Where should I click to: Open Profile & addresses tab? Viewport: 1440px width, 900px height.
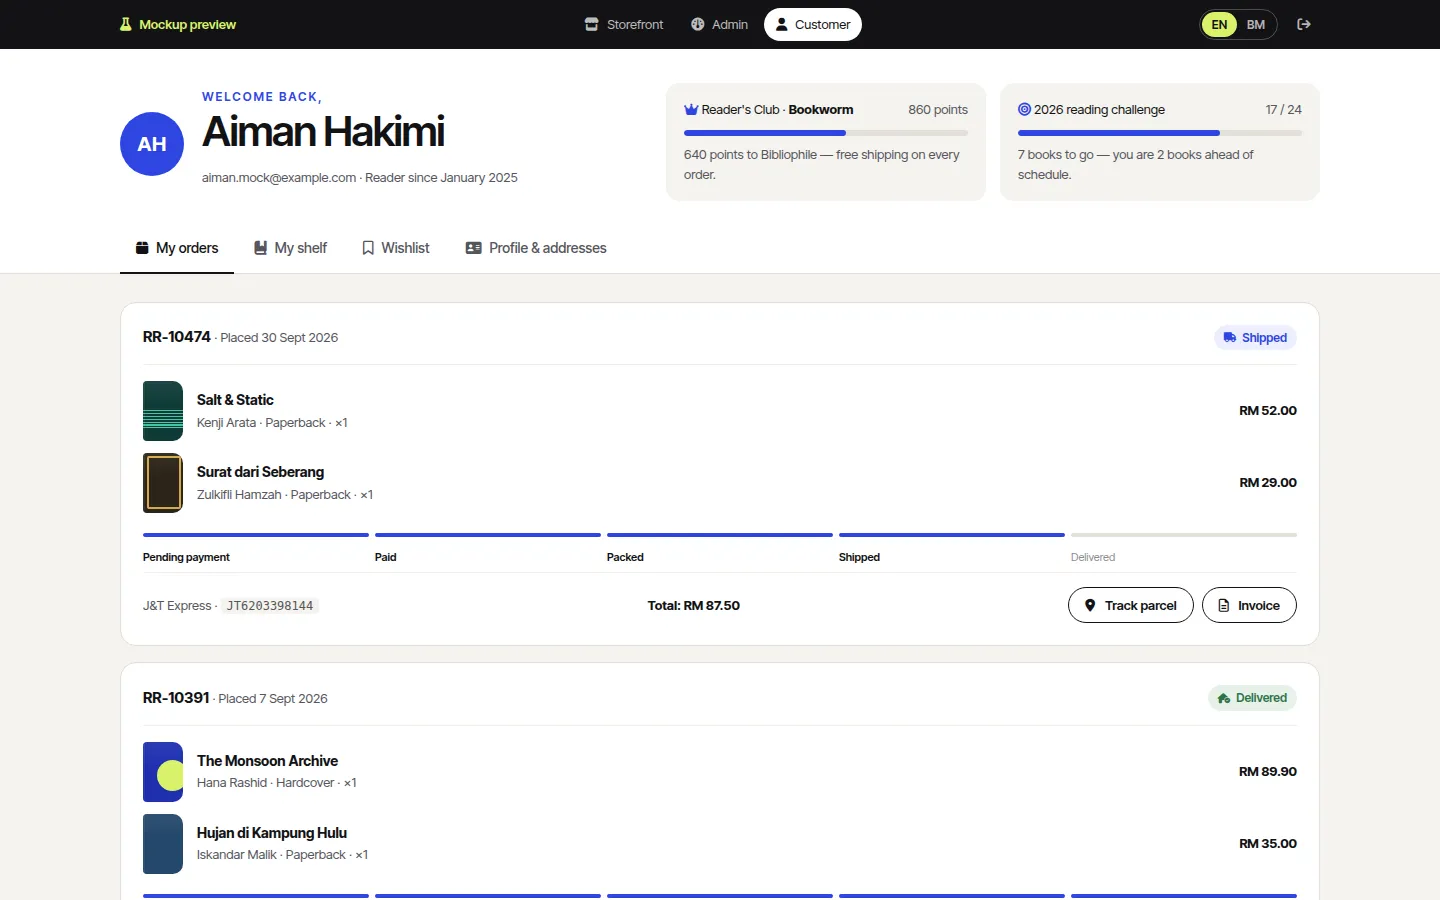(x=536, y=248)
